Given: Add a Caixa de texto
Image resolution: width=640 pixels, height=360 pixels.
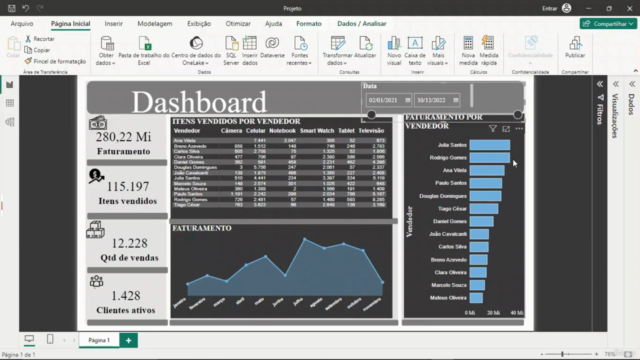Looking at the screenshot, I should pyautogui.click(x=415, y=51).
